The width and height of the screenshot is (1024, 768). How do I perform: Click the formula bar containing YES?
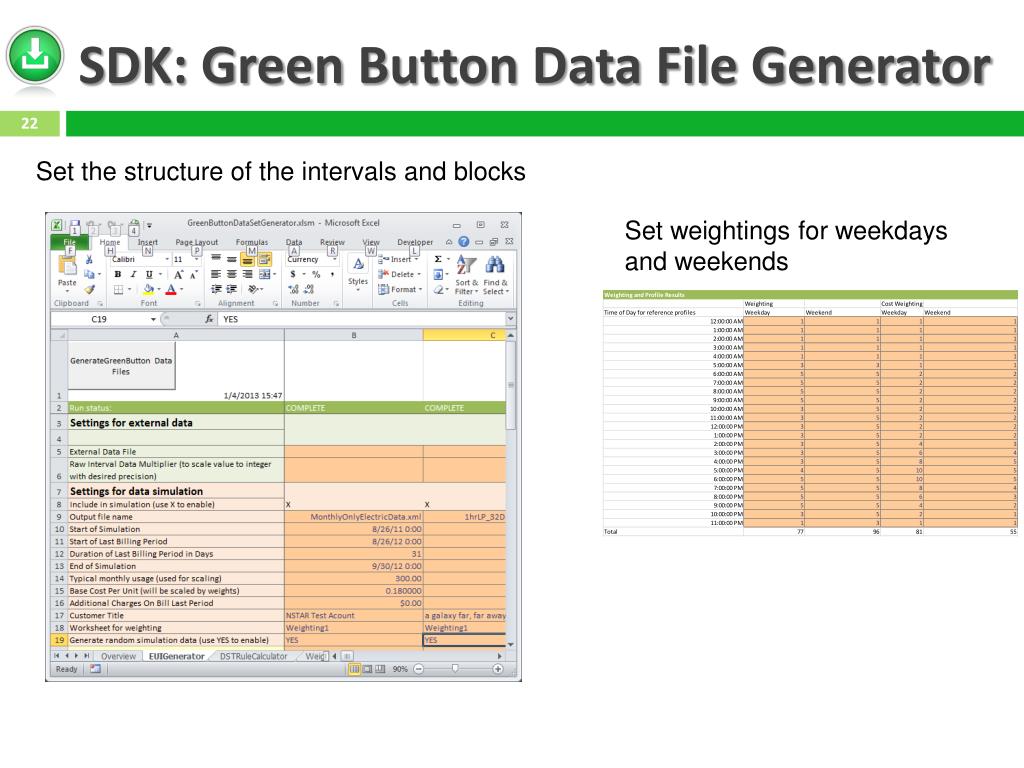tap(362, 319)
